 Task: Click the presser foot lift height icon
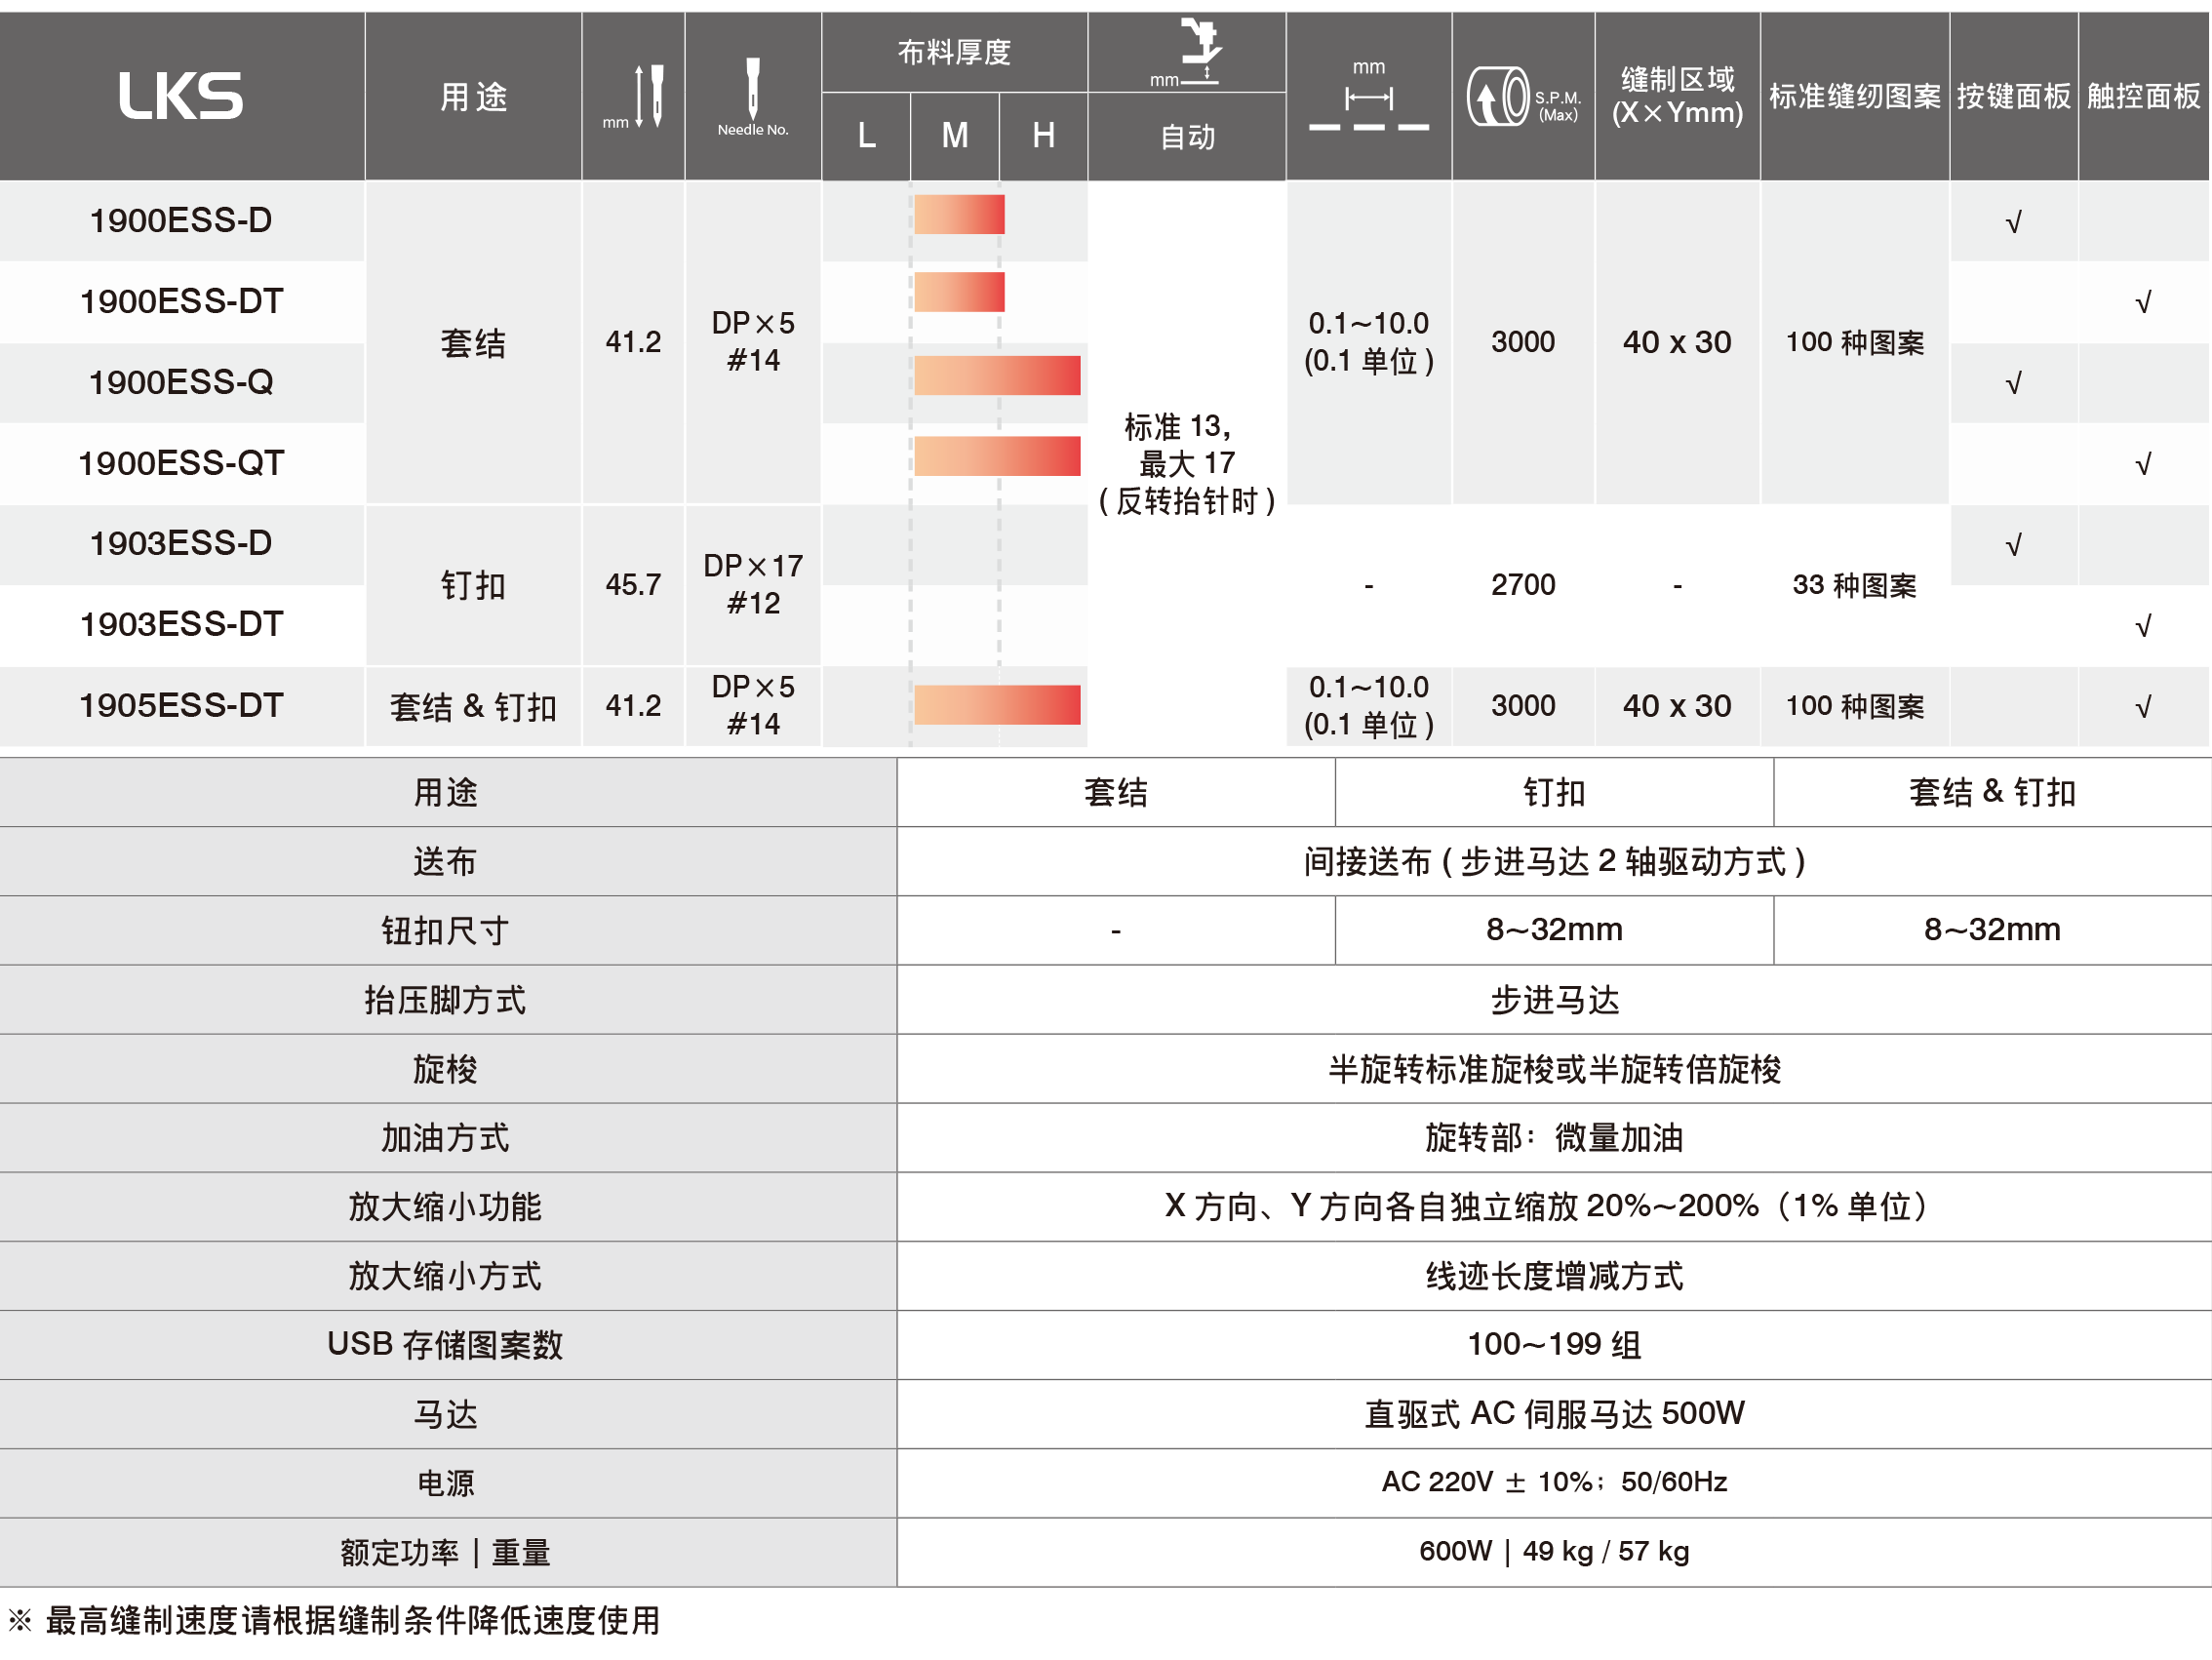pyautogui.click(x=1187, y=52)
